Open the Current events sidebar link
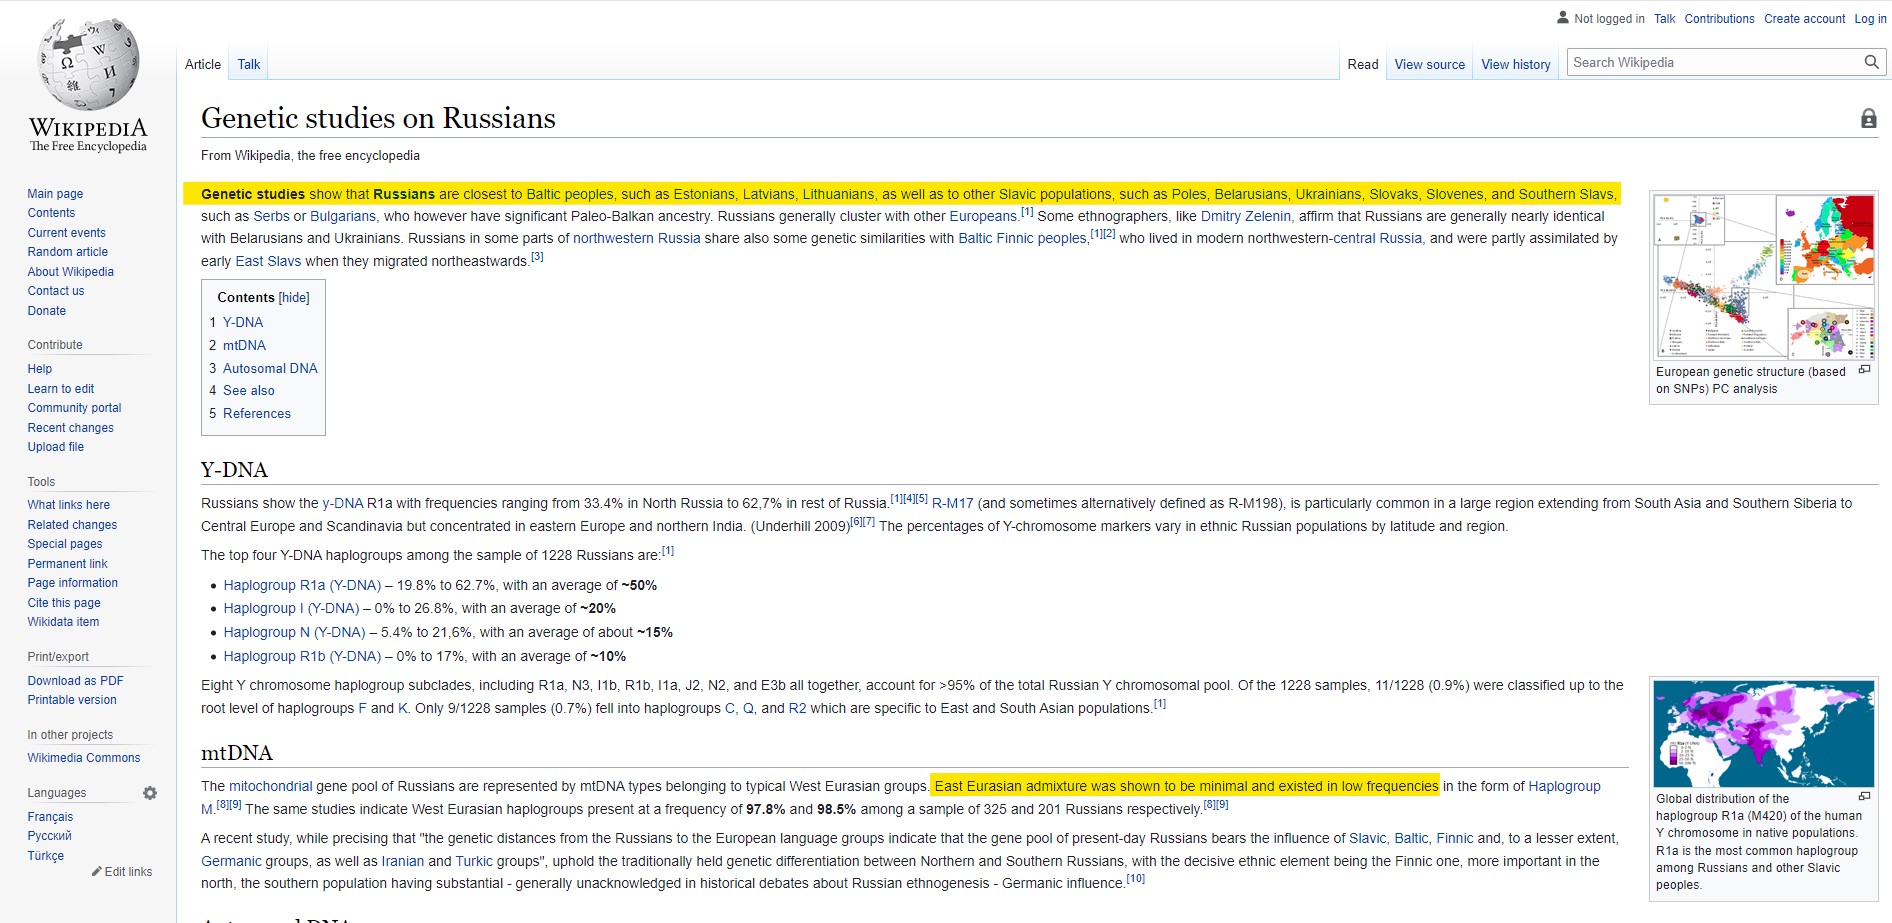Screen dimensions: 1892x923 click(x=66, y=233)
